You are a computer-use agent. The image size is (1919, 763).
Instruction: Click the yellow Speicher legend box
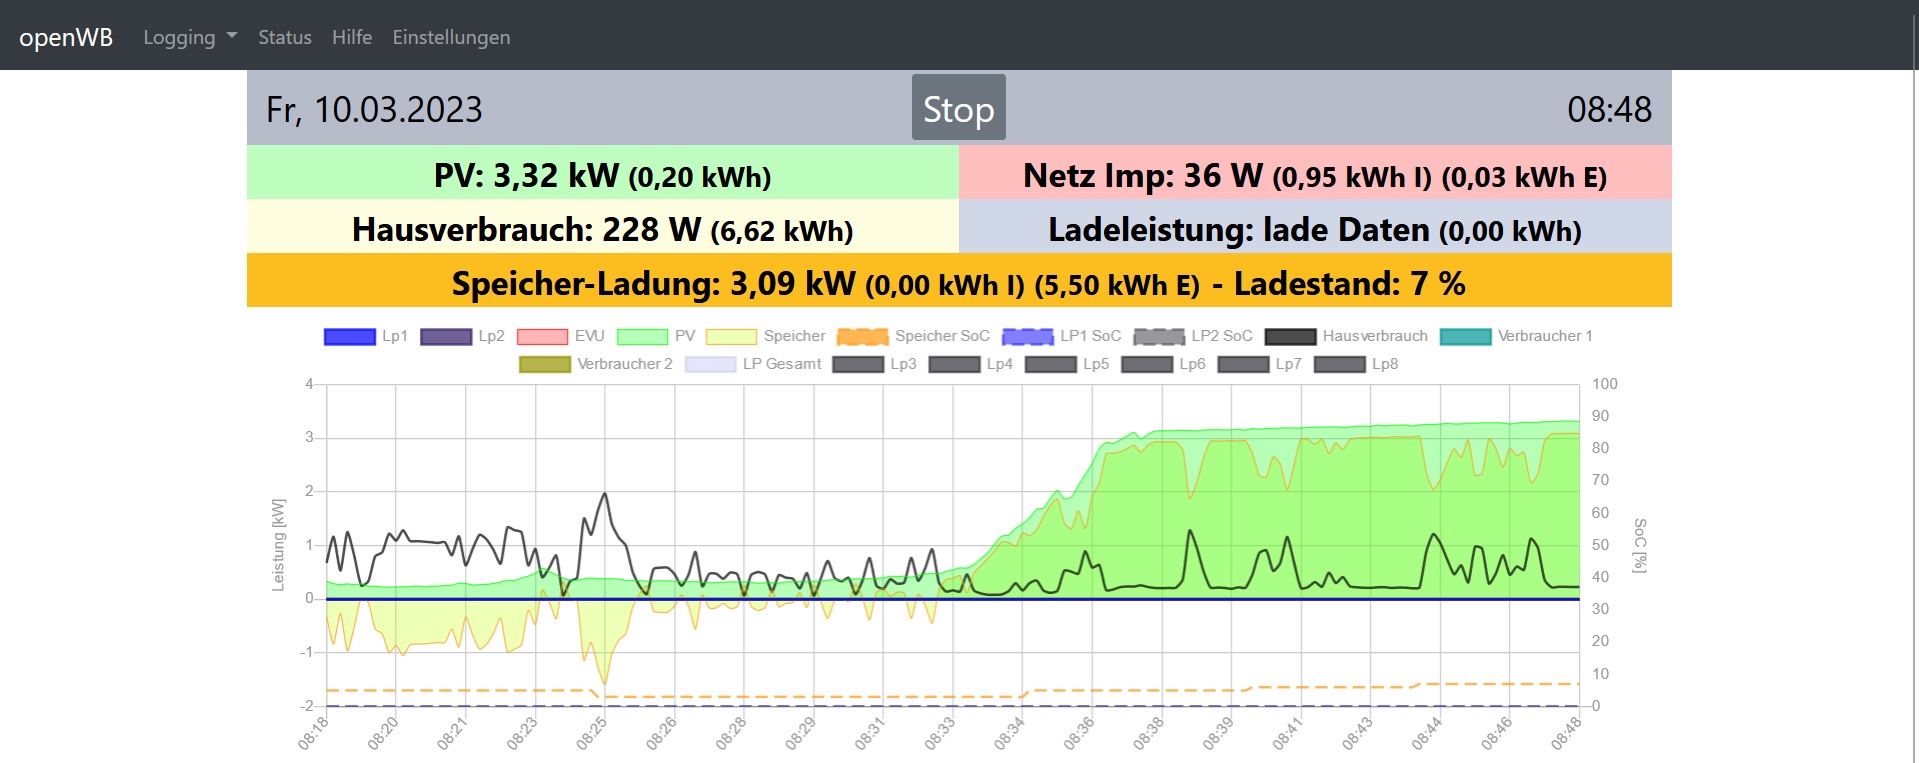pos(731,336)
